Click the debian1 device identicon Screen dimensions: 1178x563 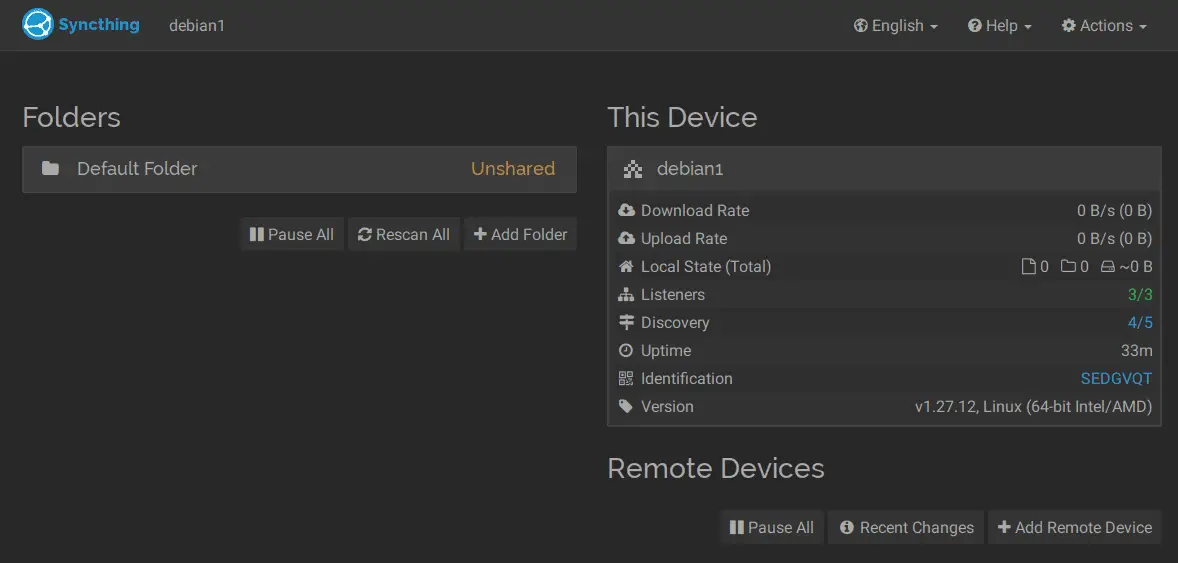click(x=632, y=169)
